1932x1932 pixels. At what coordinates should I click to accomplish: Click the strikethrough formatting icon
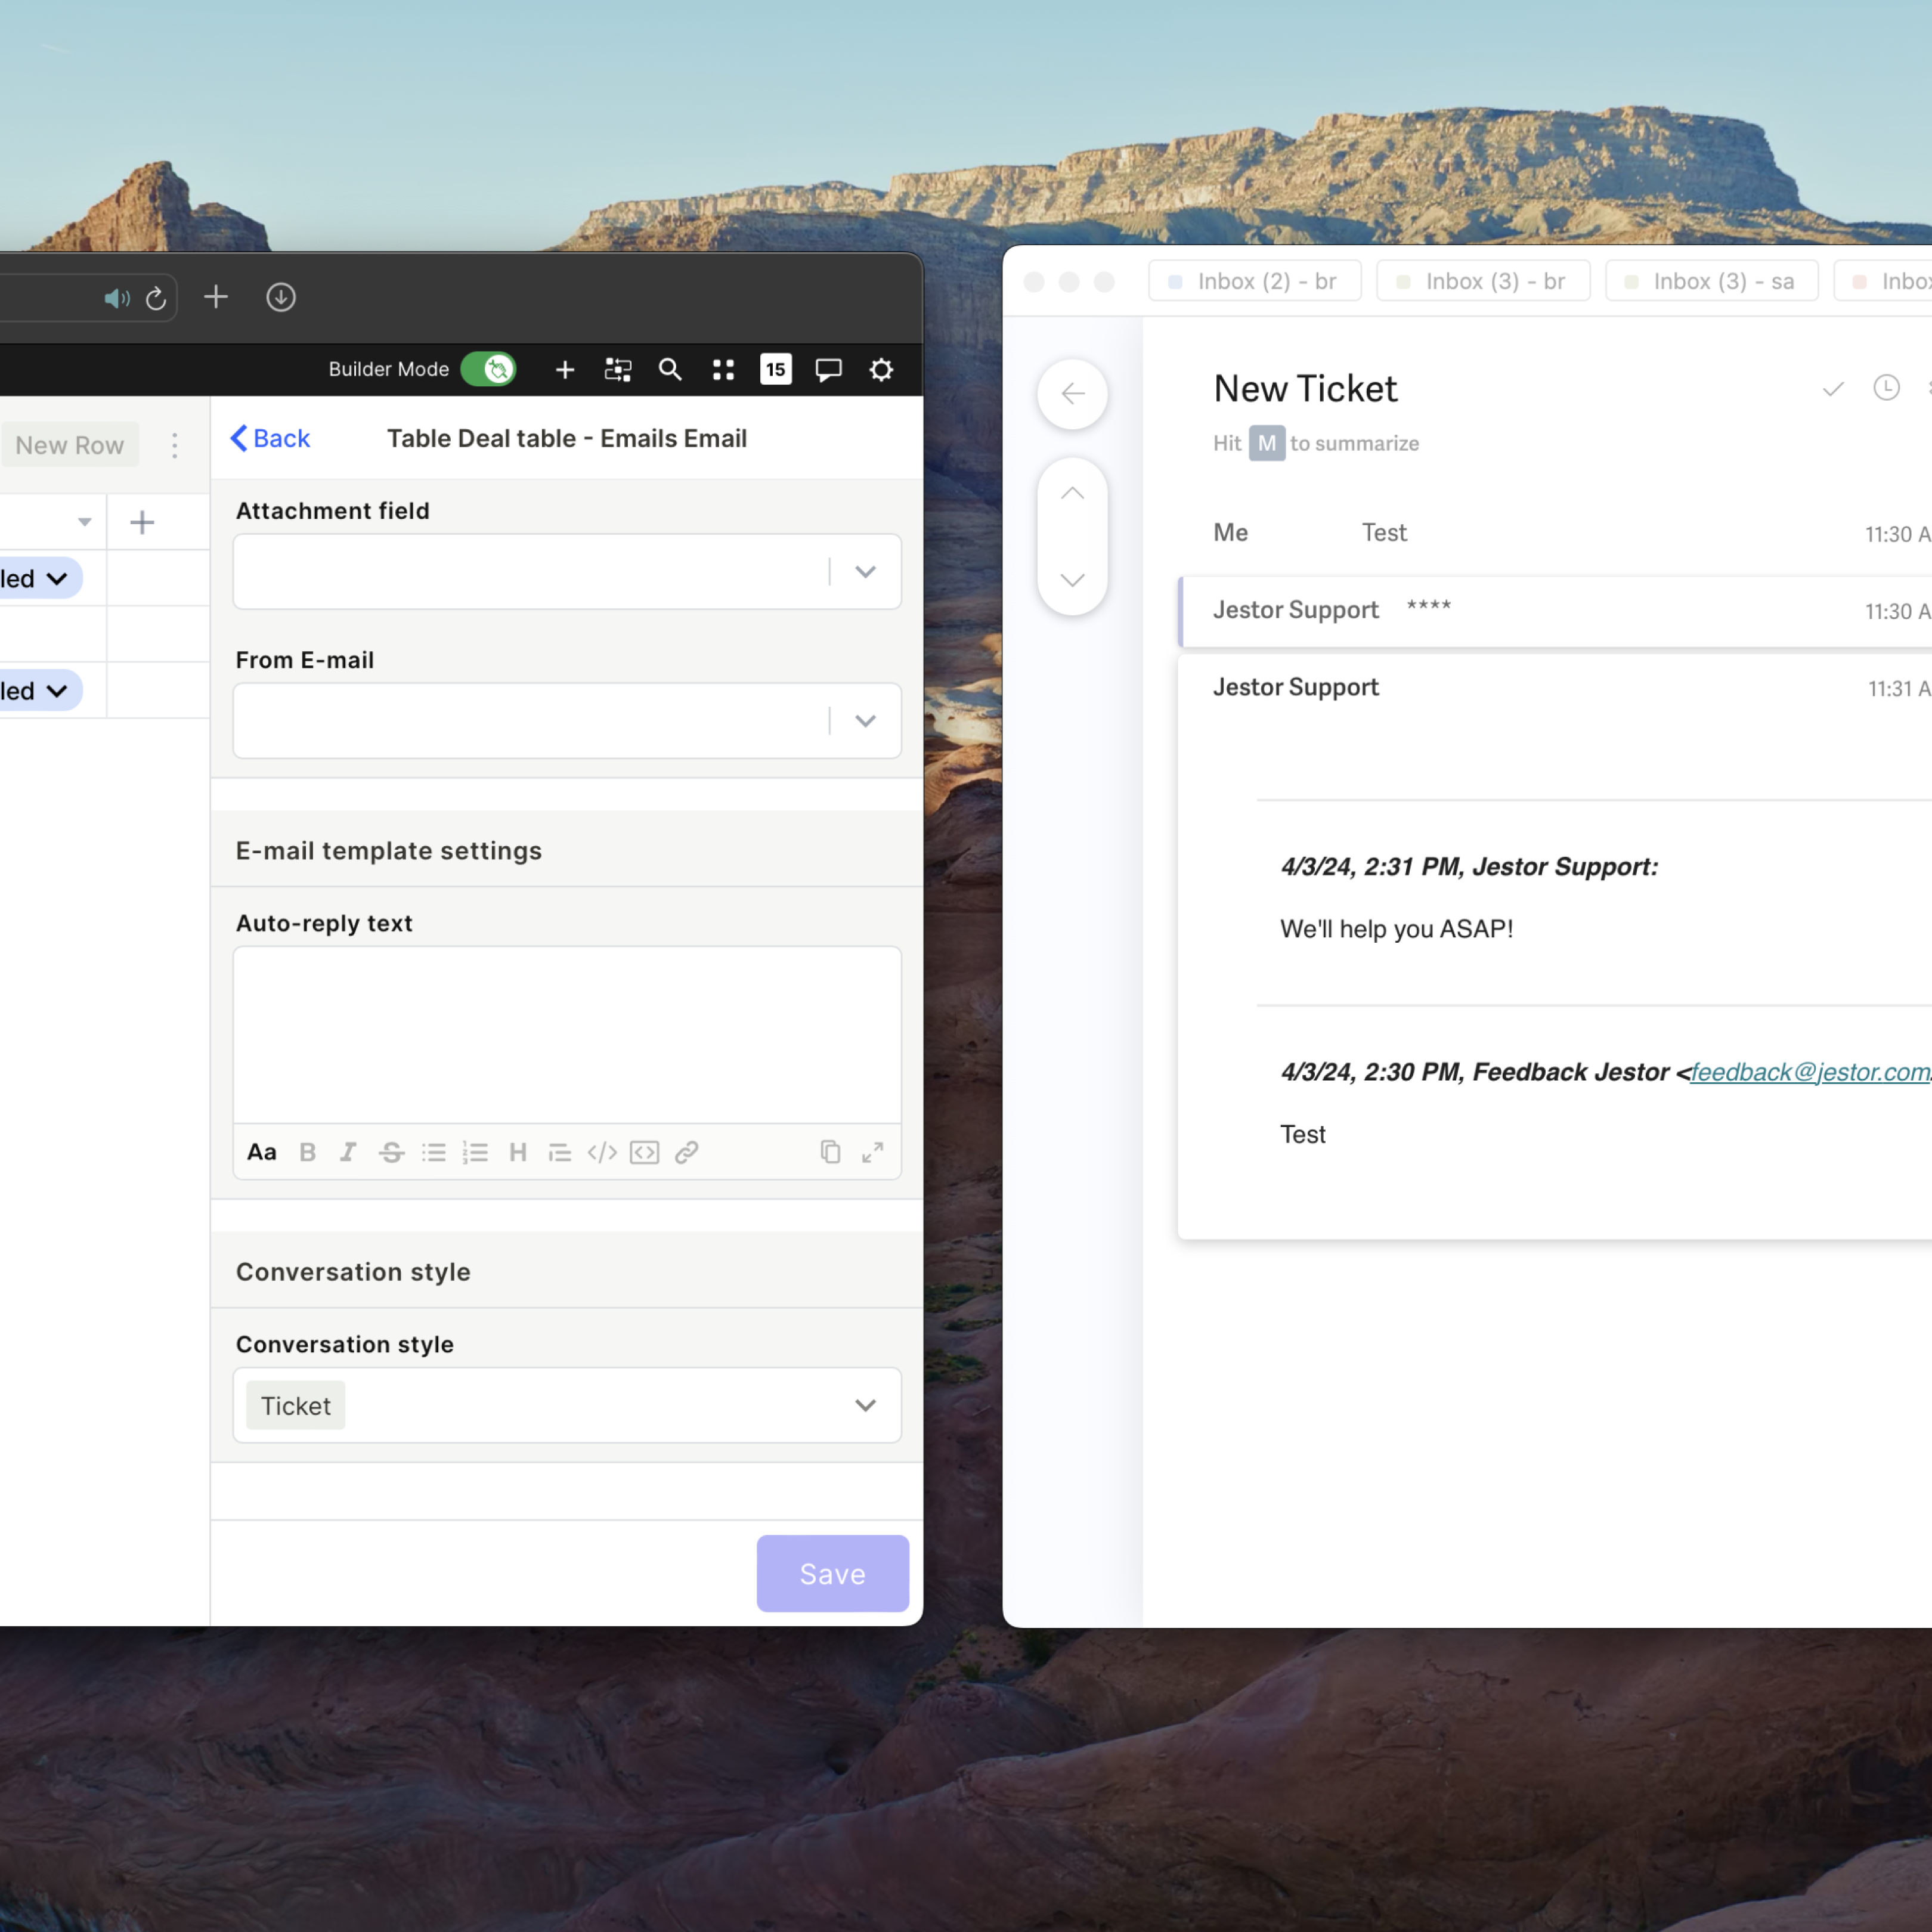pyautogui.click(x=391, y=1152)
